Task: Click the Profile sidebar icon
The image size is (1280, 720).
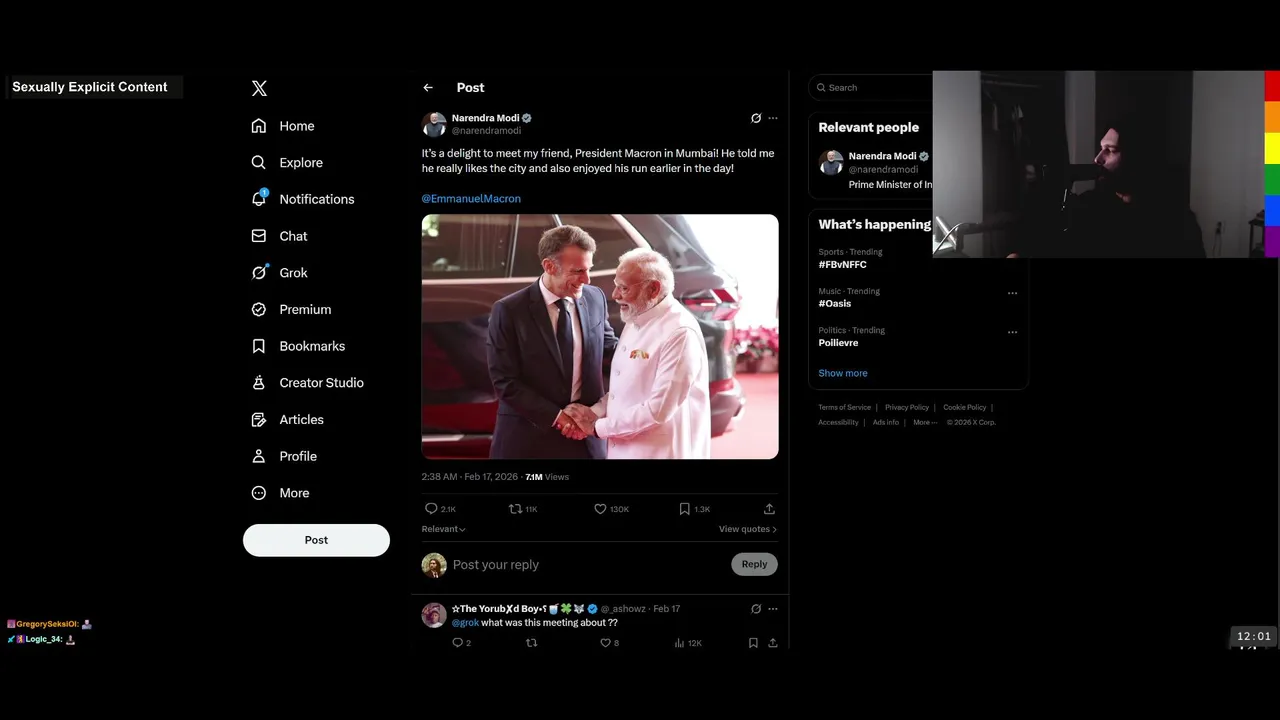Action: coord(259,456)
